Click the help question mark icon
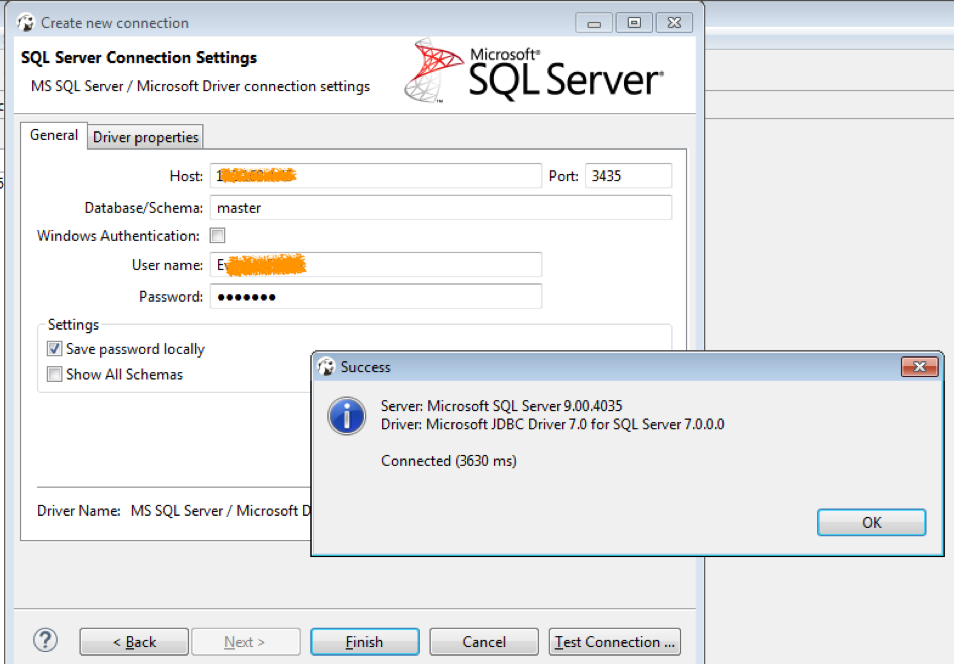 [45, 640]
